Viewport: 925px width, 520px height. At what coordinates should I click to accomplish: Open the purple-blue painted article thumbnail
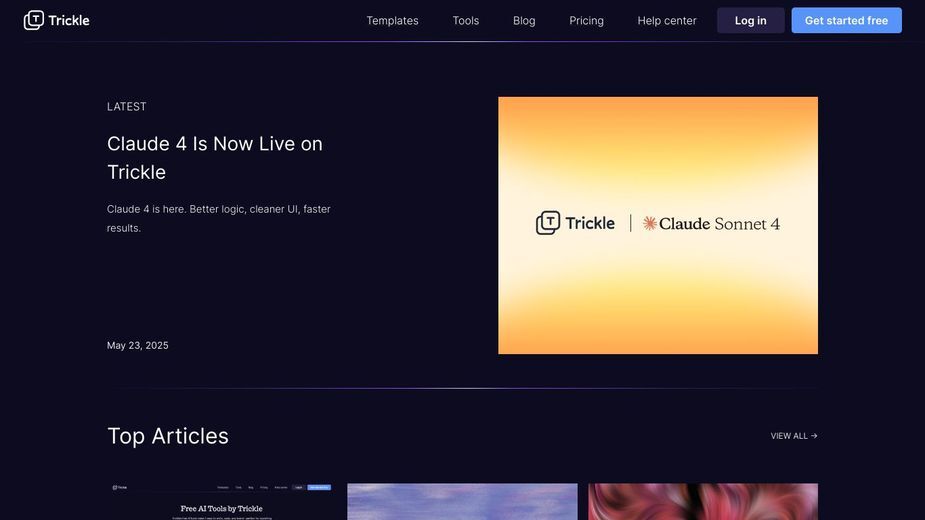point(462,502)
